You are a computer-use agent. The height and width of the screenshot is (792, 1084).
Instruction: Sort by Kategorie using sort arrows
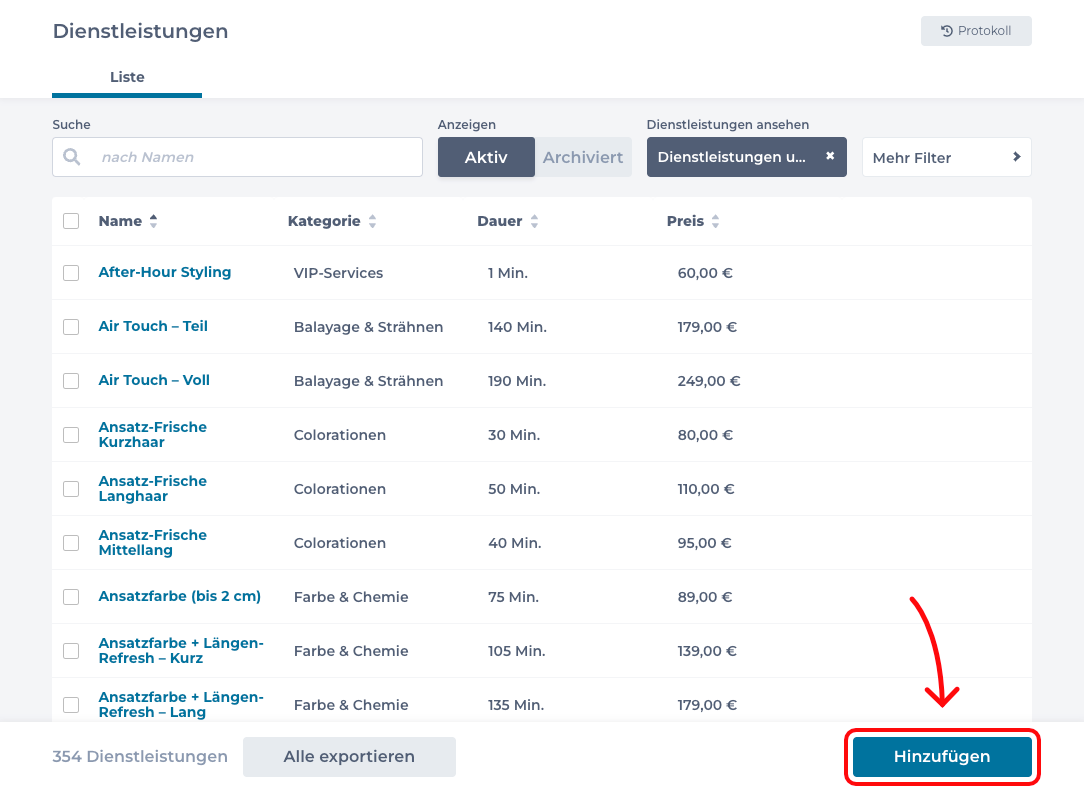point(372,222)
